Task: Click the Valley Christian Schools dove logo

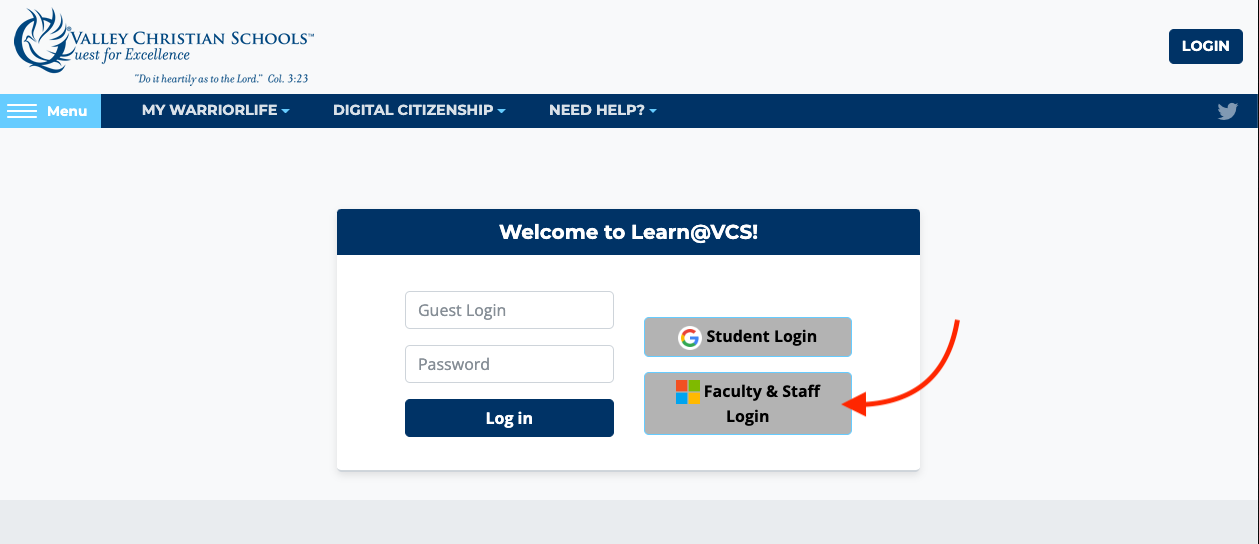Action: coord(40,42)
